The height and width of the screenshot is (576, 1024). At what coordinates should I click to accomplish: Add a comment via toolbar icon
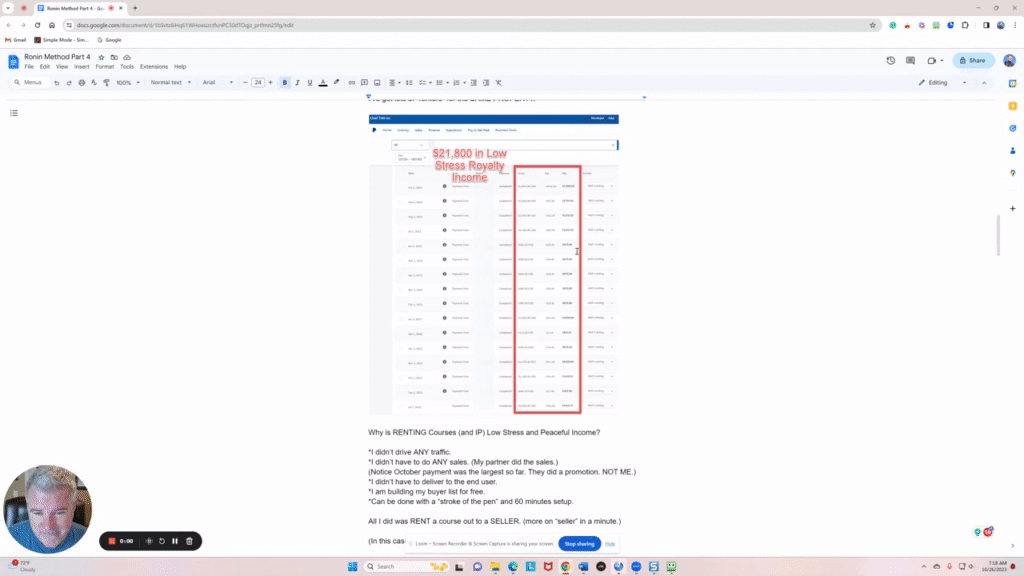(x=364, y=83)
